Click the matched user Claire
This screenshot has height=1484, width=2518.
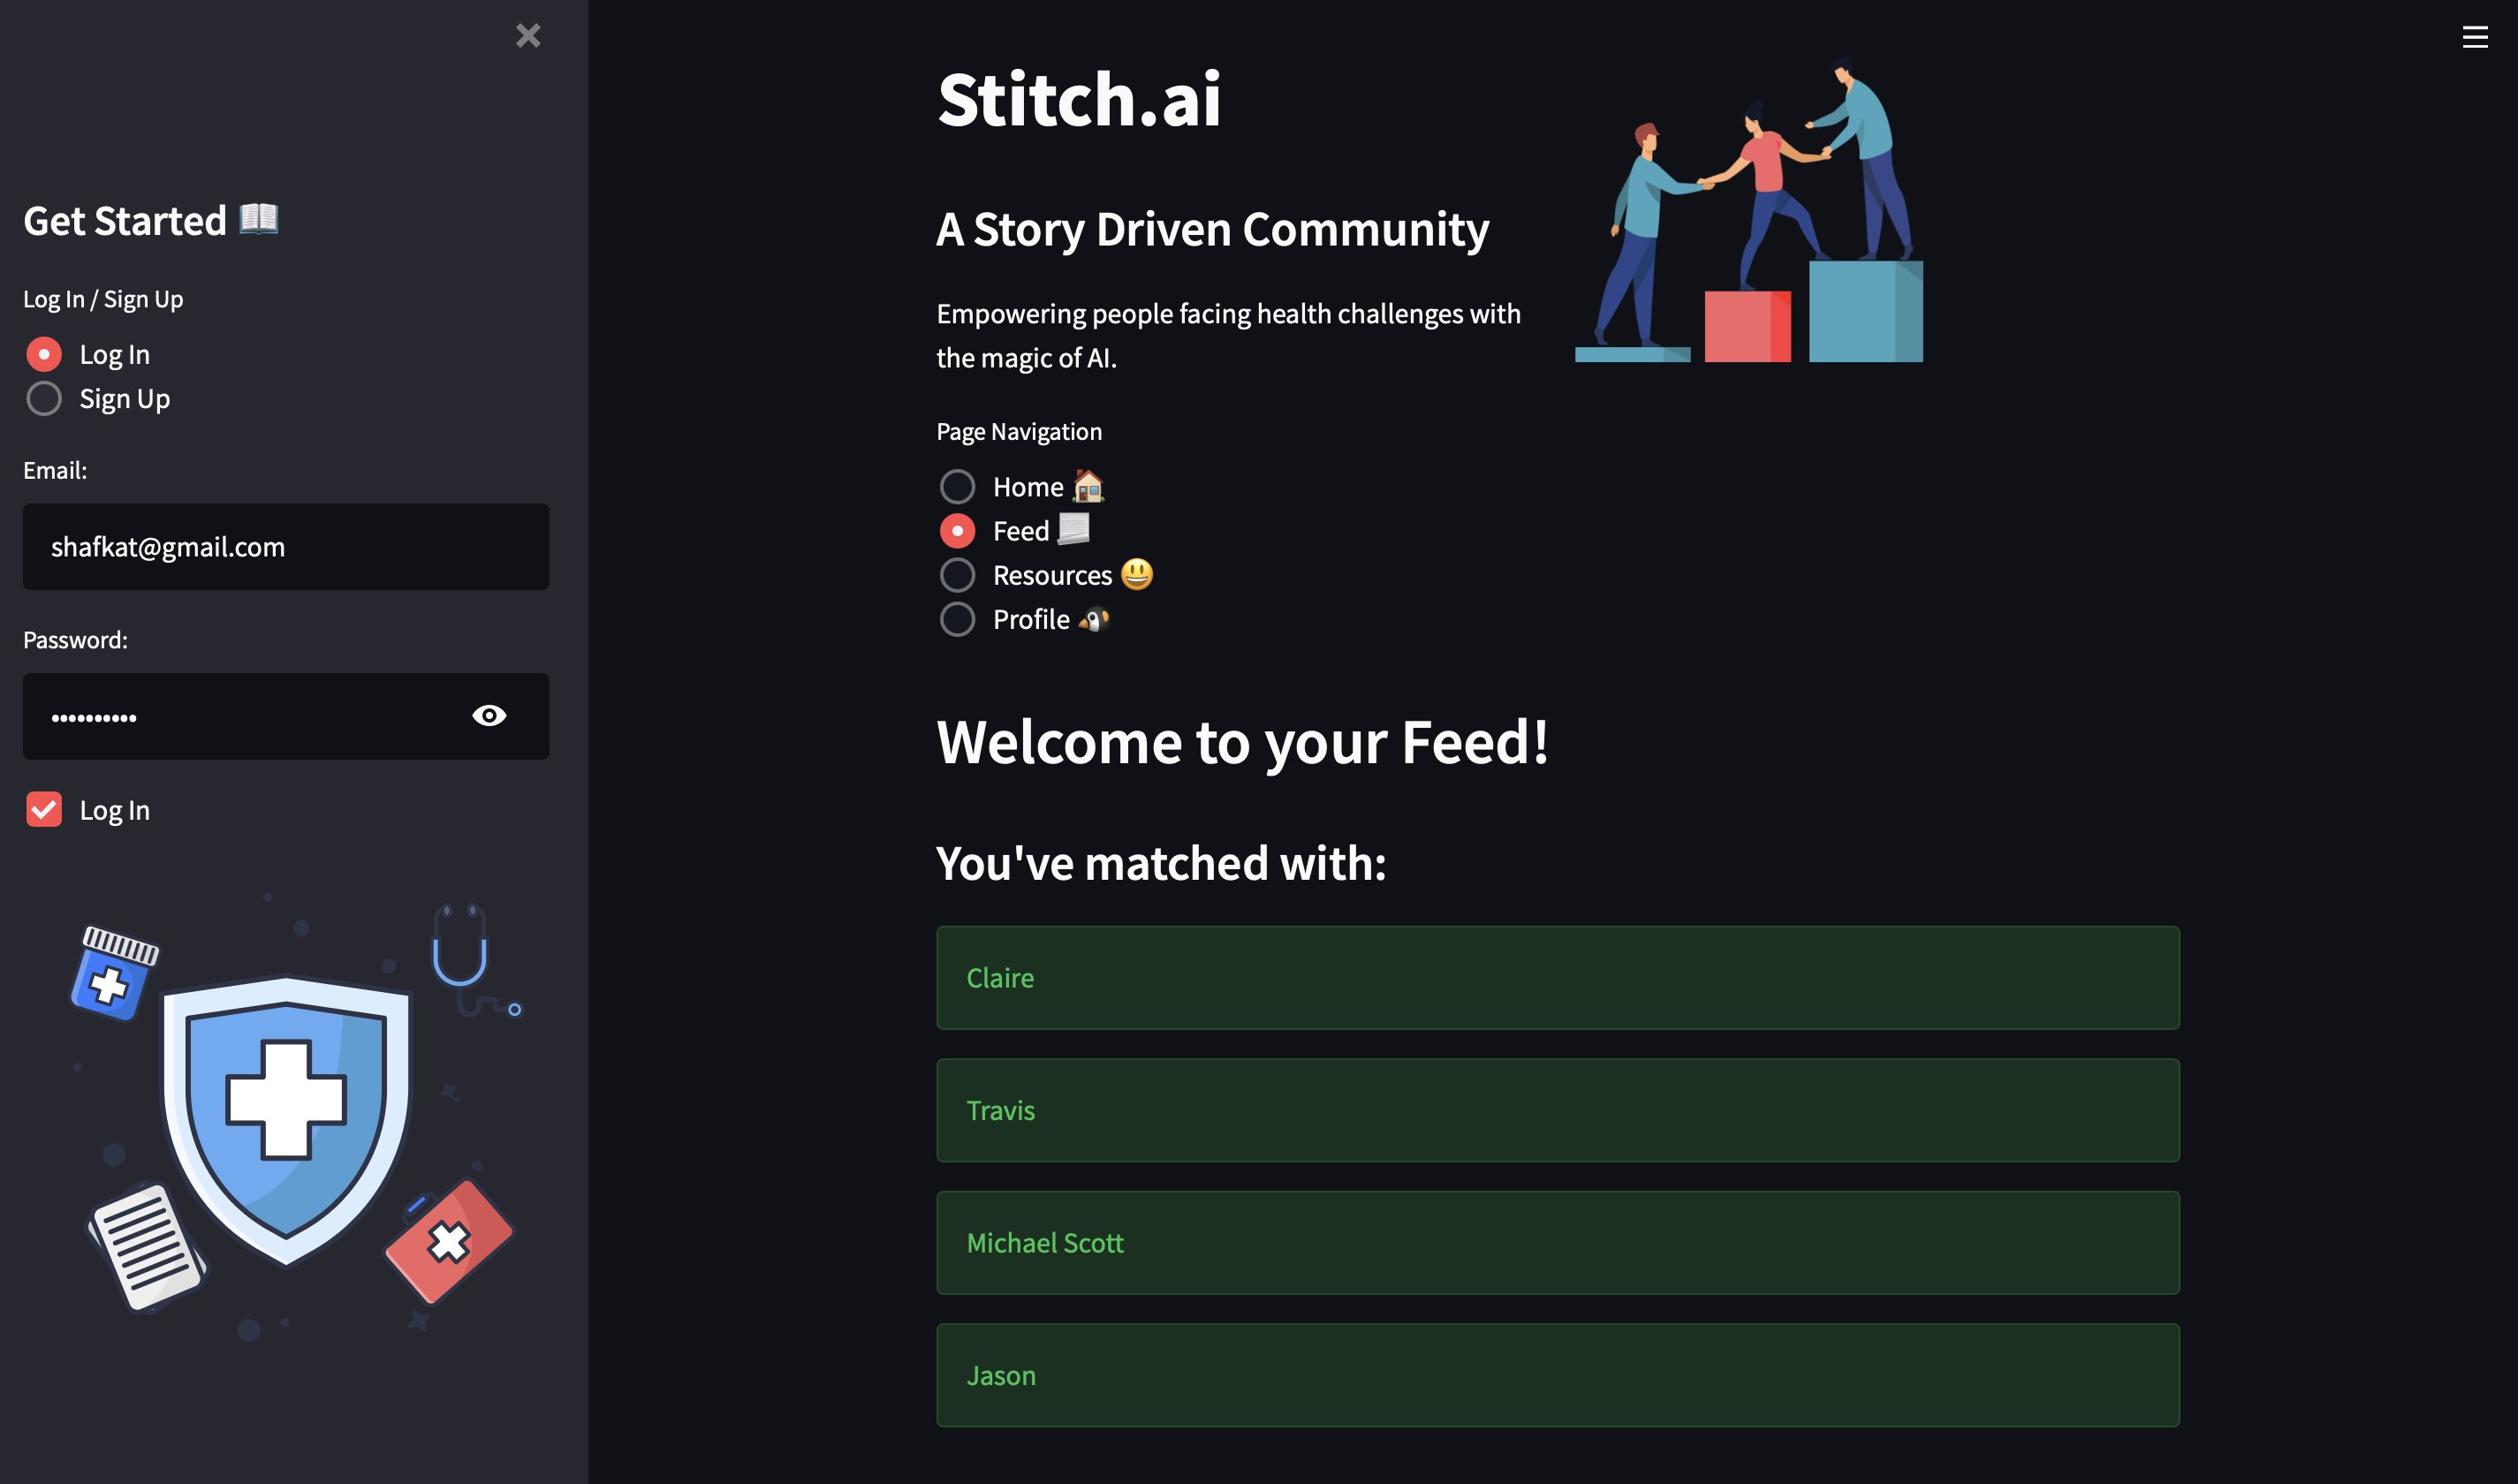[x=1557, y=978]
